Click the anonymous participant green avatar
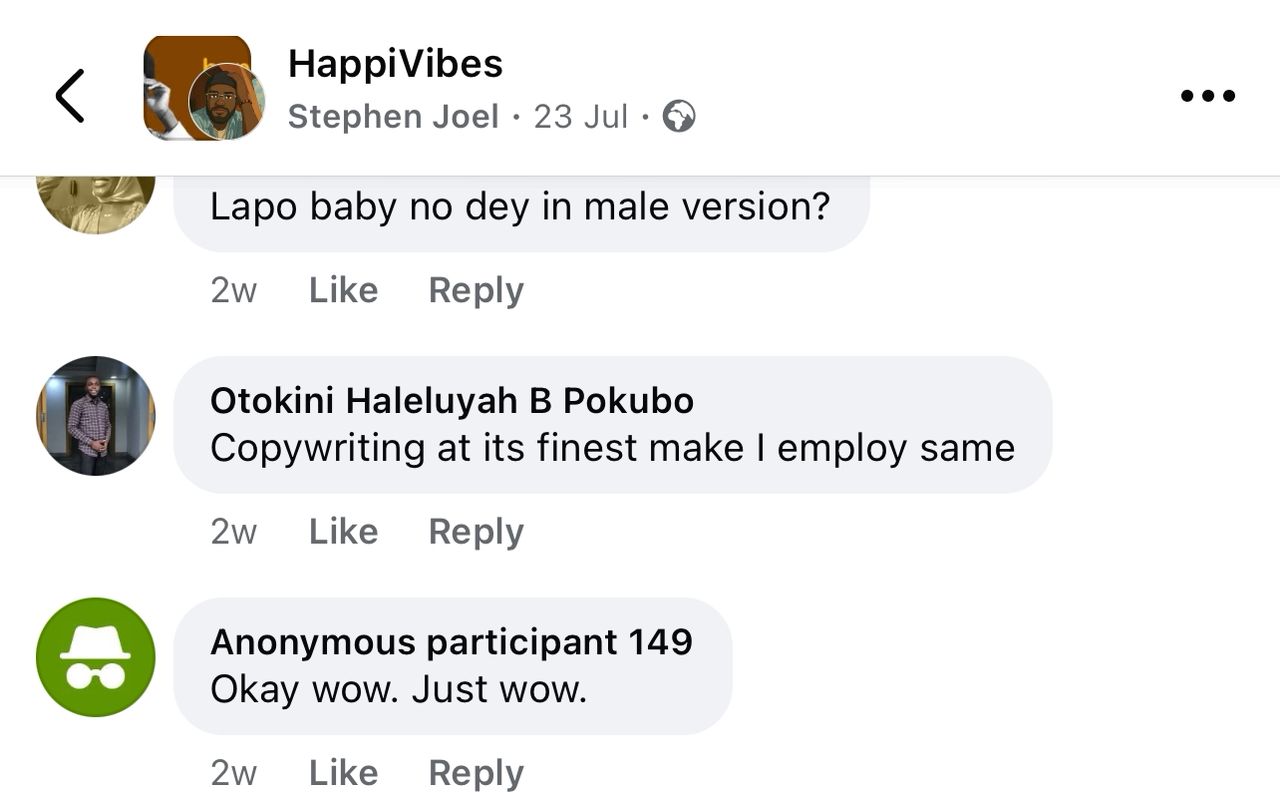1280x792 pixels. pyautogui.click(x=96, y=657)
